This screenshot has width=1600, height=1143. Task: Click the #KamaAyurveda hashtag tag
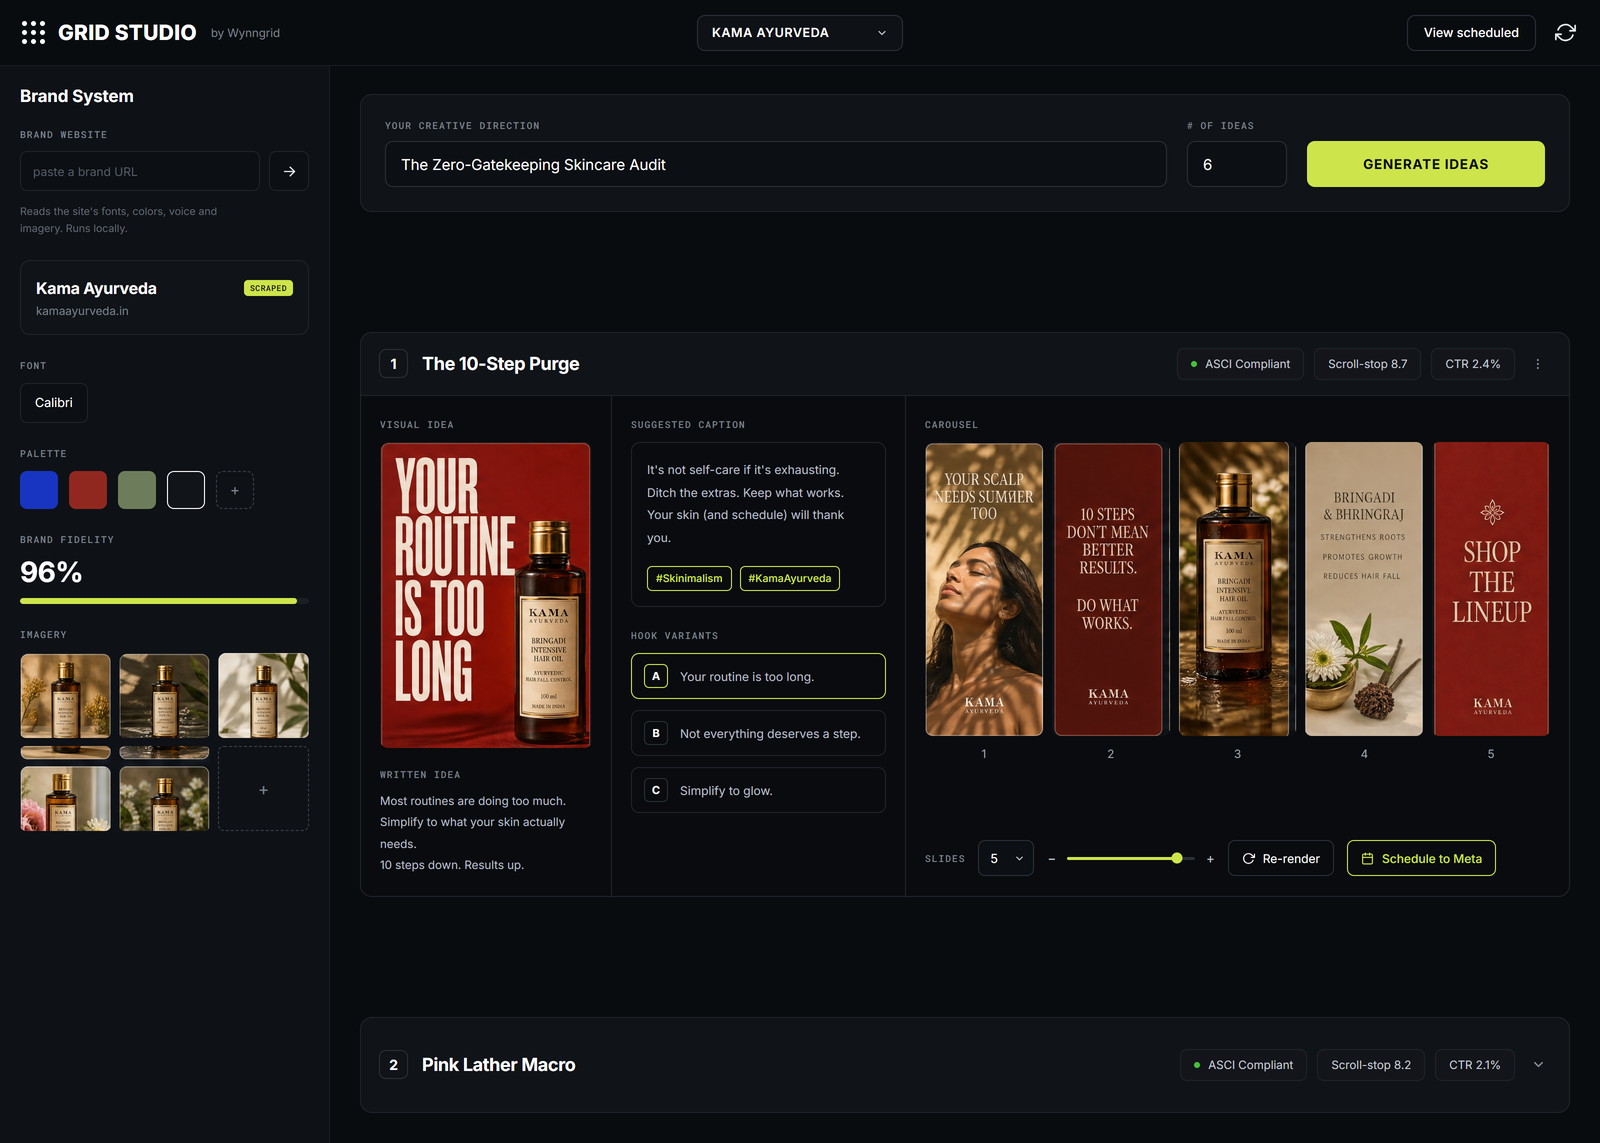[x=790, y=578]
